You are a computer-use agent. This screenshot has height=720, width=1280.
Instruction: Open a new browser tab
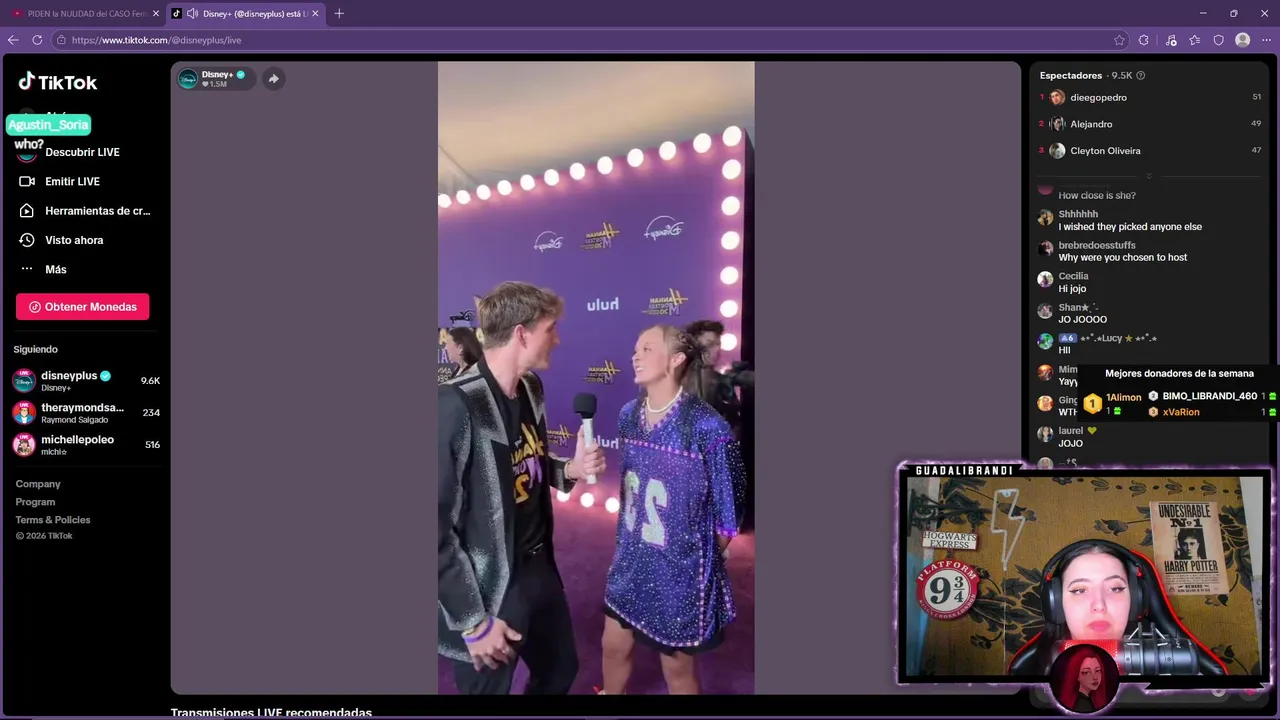(x=339, y=14)
